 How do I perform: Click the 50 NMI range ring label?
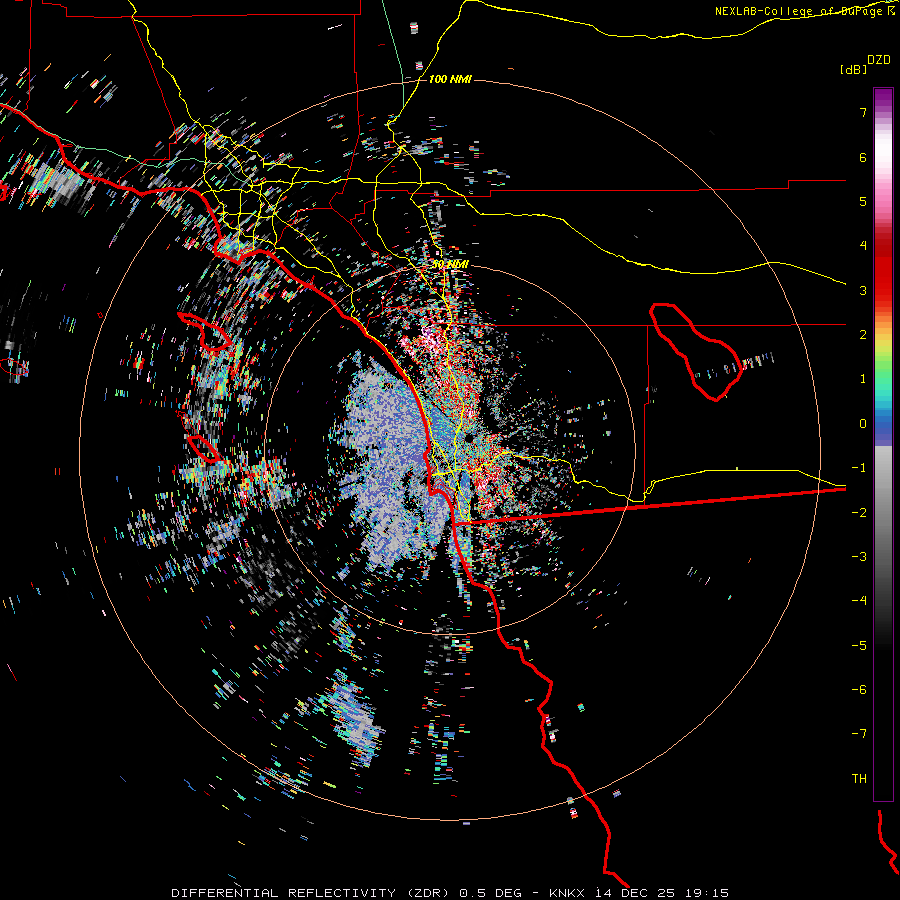click(450, 265)
